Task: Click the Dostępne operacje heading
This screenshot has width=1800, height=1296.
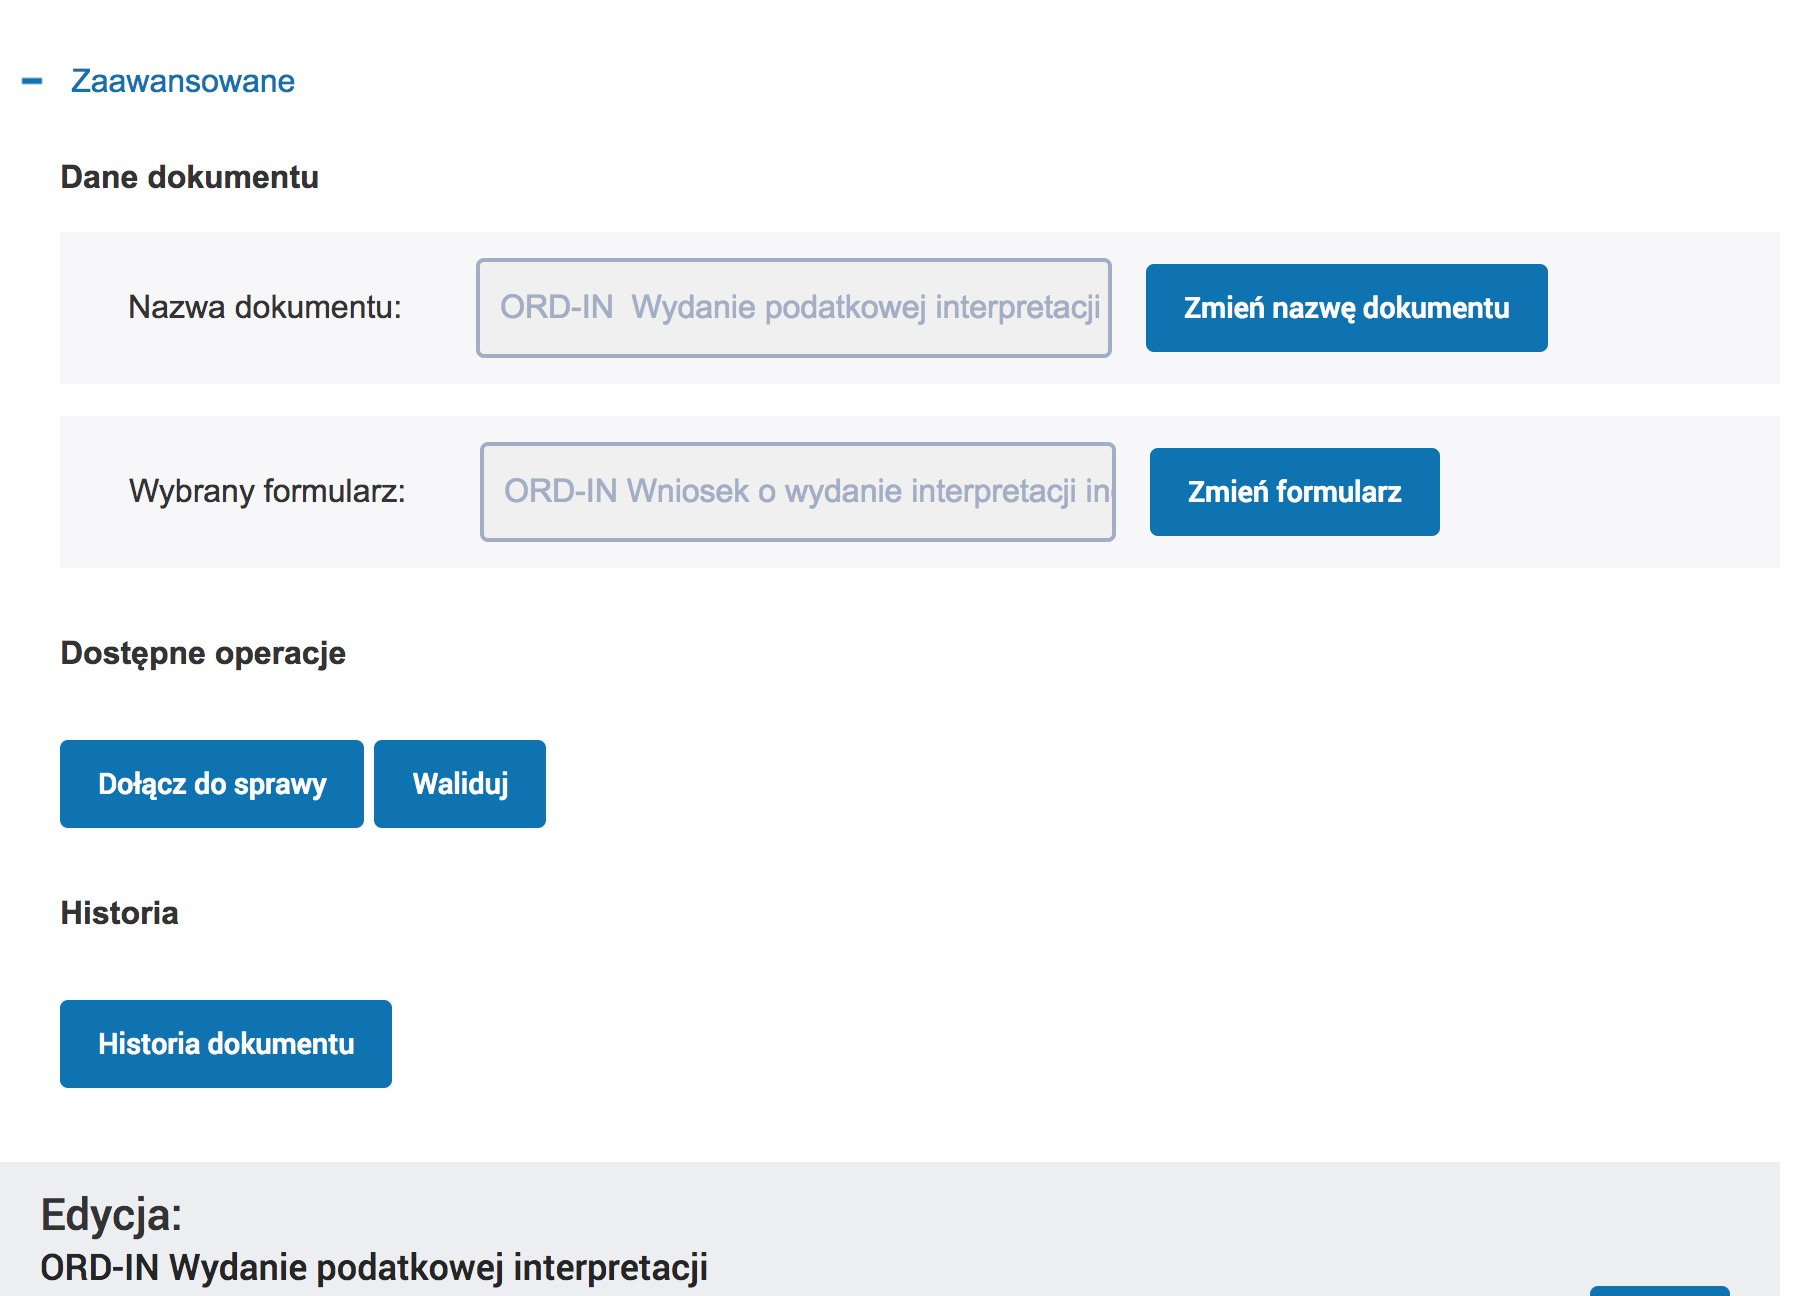Action: (203, 653)
